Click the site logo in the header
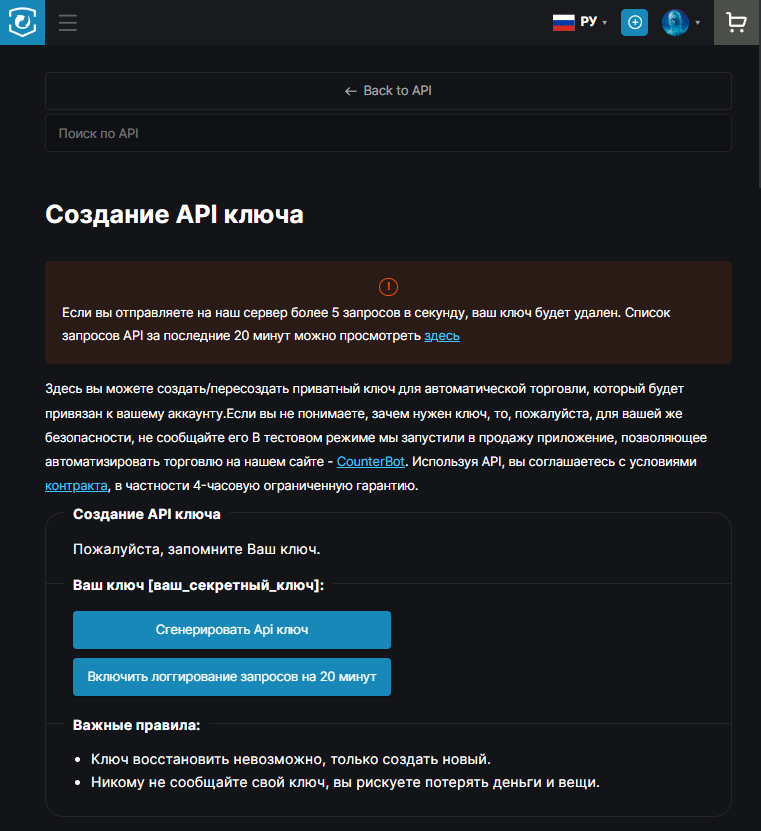Screen dimensions: 761x831 pos(22,22)
